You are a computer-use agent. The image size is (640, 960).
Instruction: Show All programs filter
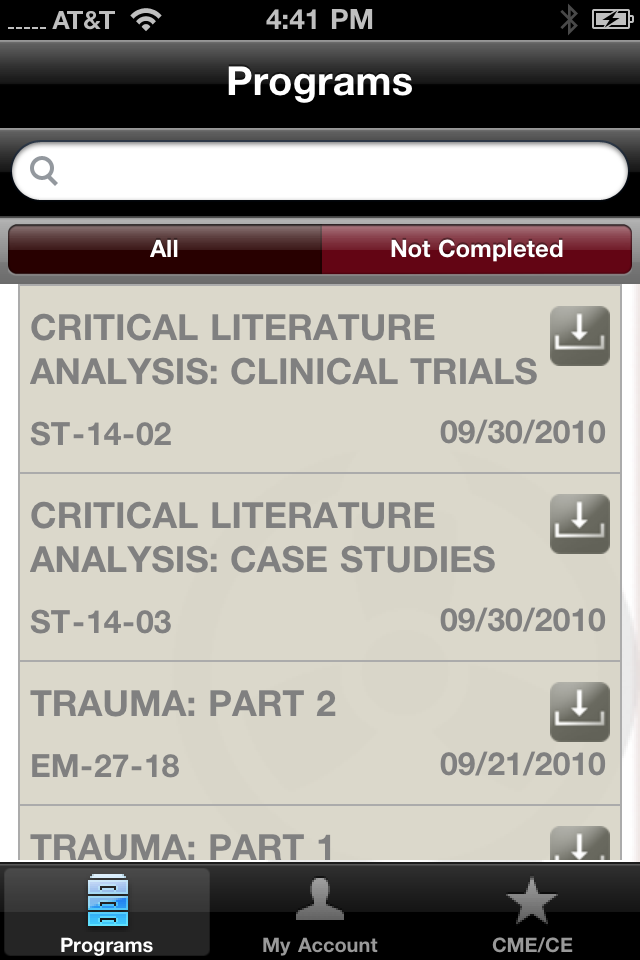[165, 249]
